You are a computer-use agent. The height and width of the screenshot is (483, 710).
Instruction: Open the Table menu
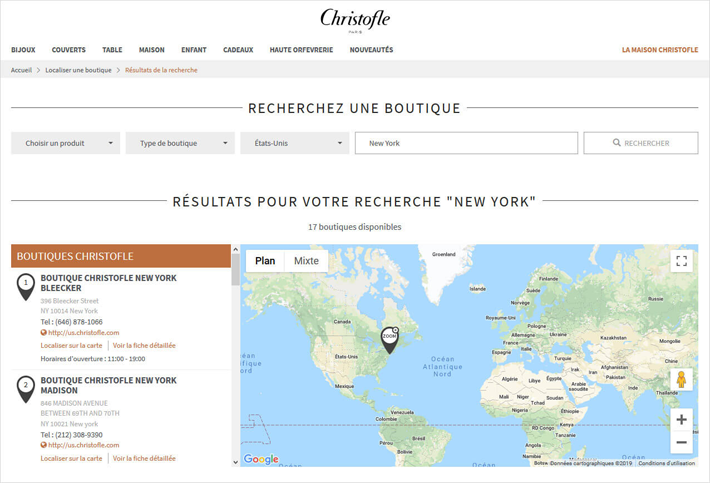[x=112, y=50]
